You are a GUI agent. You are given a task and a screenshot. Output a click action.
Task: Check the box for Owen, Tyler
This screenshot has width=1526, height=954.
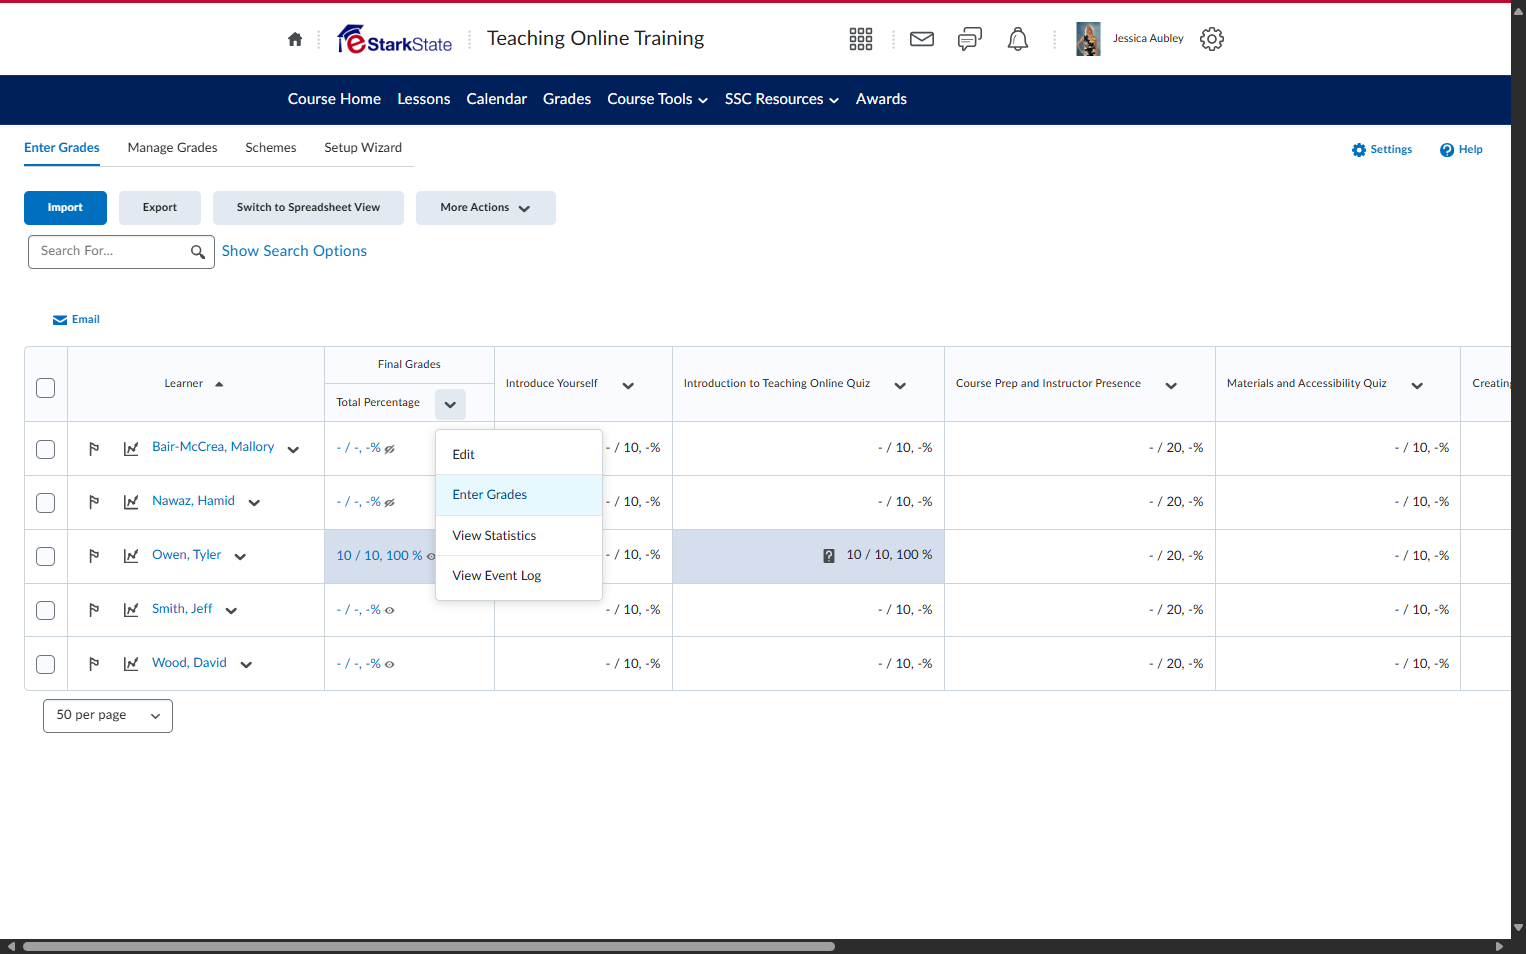46,556
